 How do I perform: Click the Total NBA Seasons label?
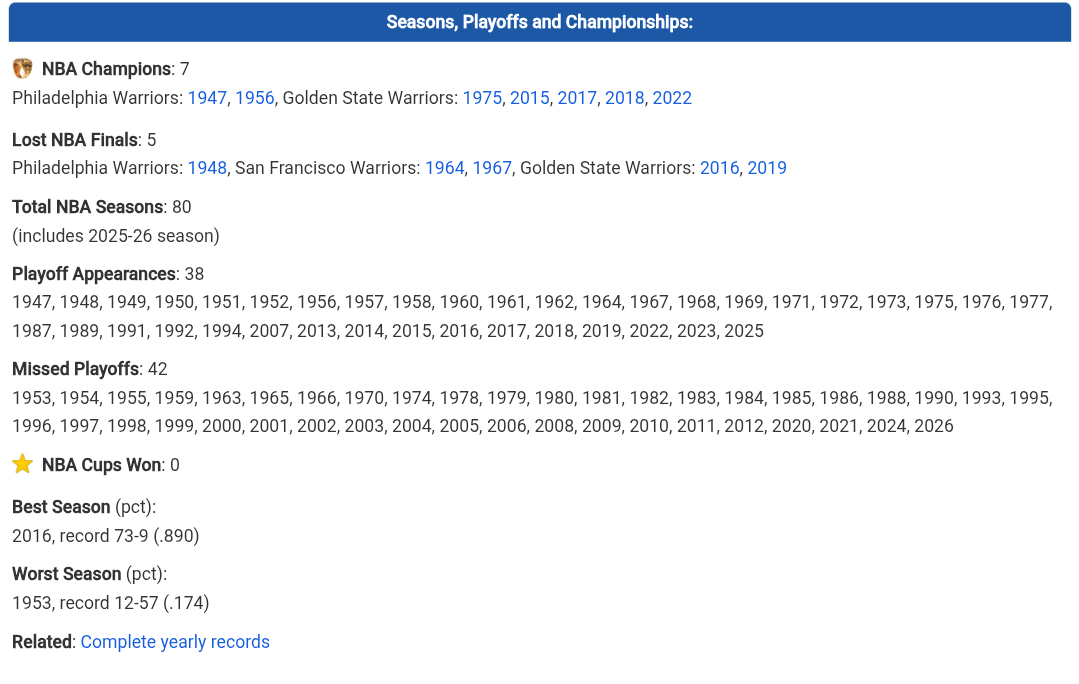pyautogui.click(x=87, y=206)
